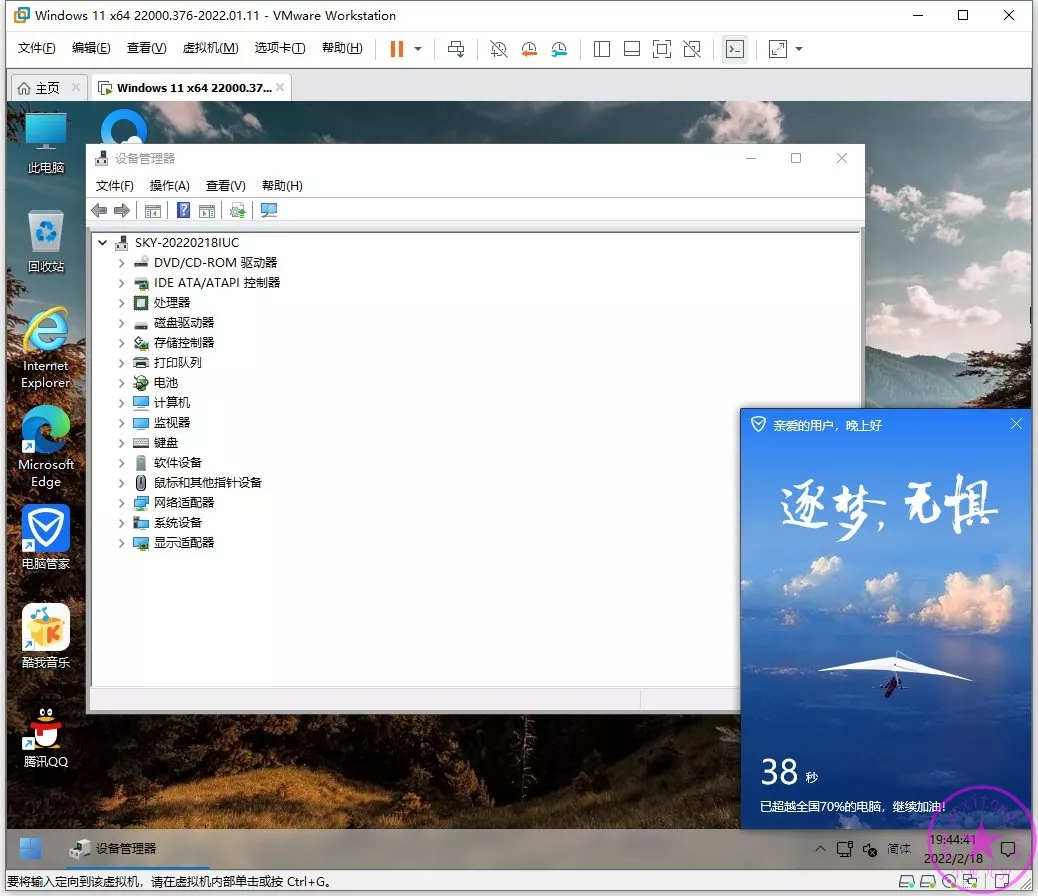Image resolution: width=1038 pixels, height=896 pixels.
Task: Close the 电脑管家 boot time popup
Action: [x=1016, y=424]
